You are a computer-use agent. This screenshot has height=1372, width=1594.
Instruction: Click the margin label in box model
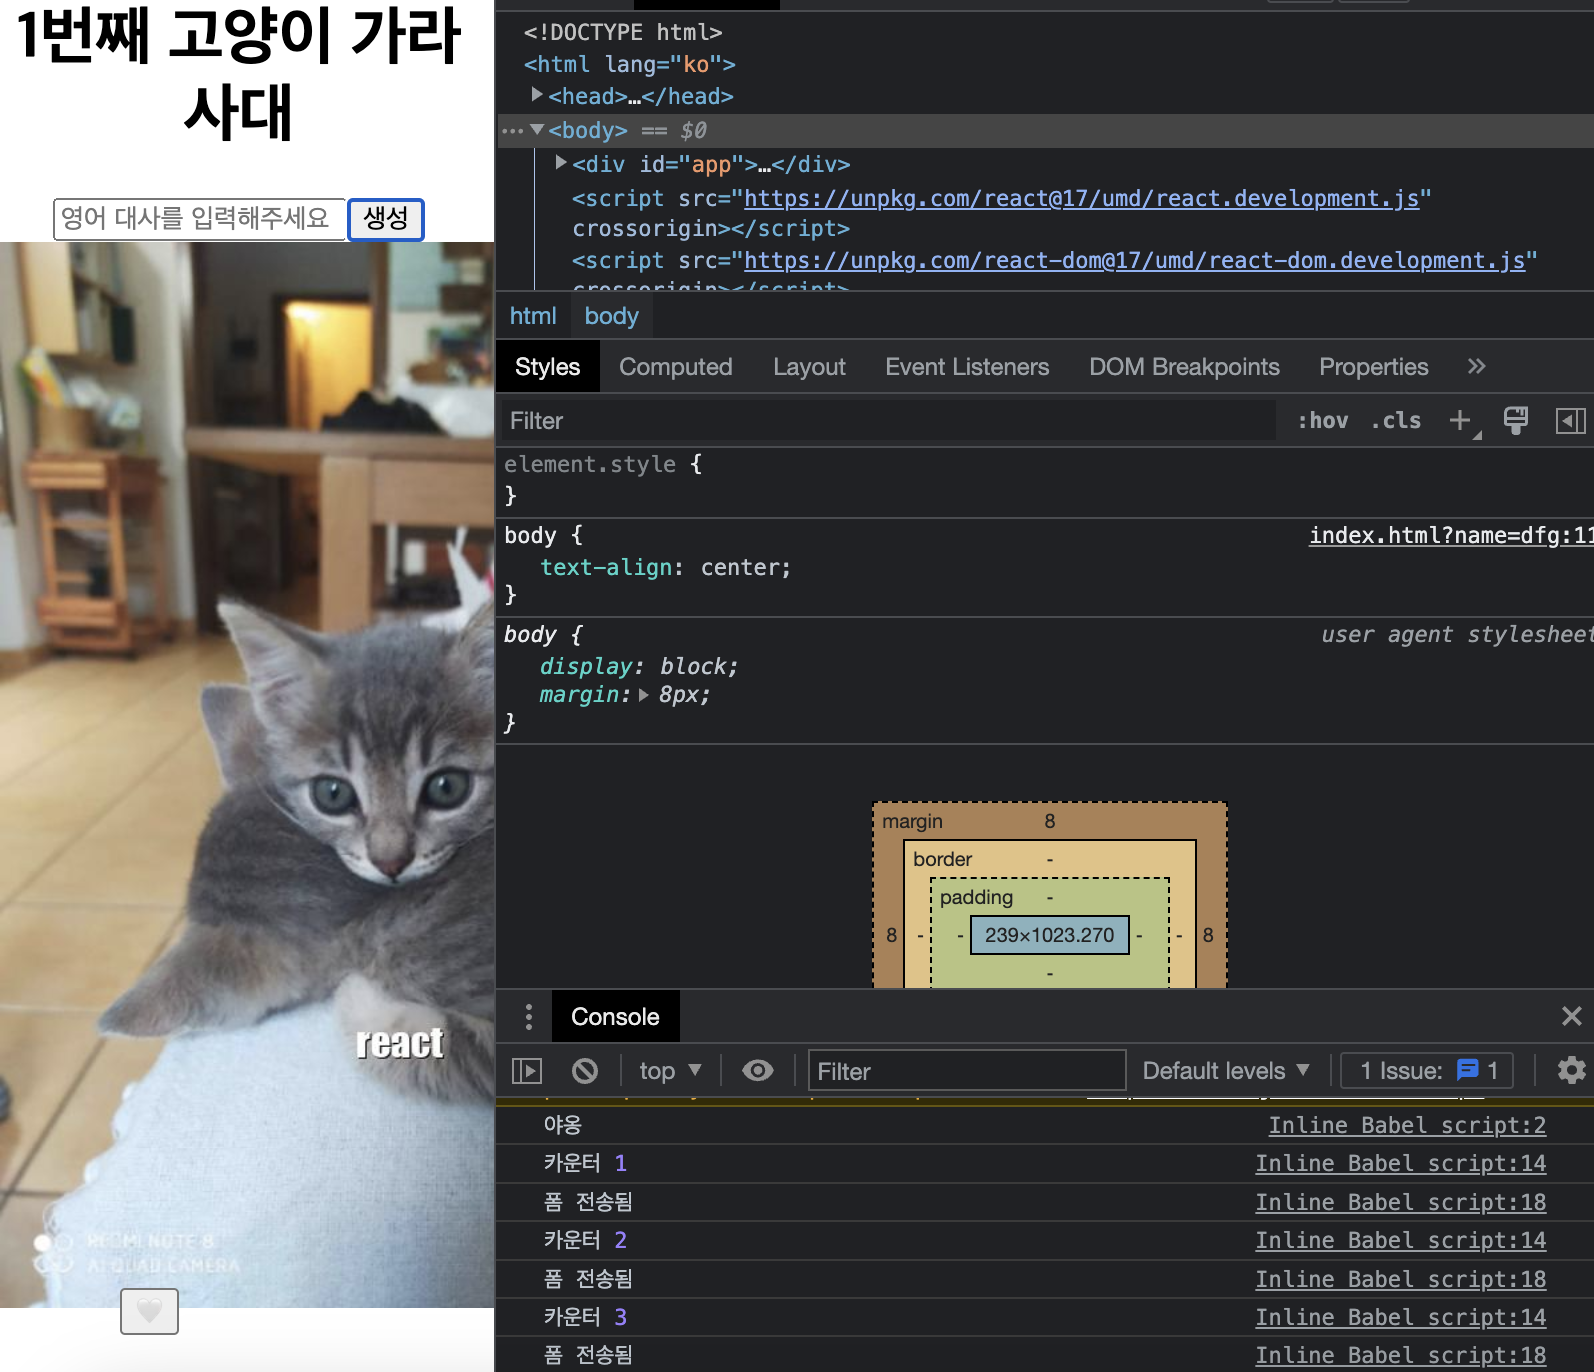click(x=912, y=821)
